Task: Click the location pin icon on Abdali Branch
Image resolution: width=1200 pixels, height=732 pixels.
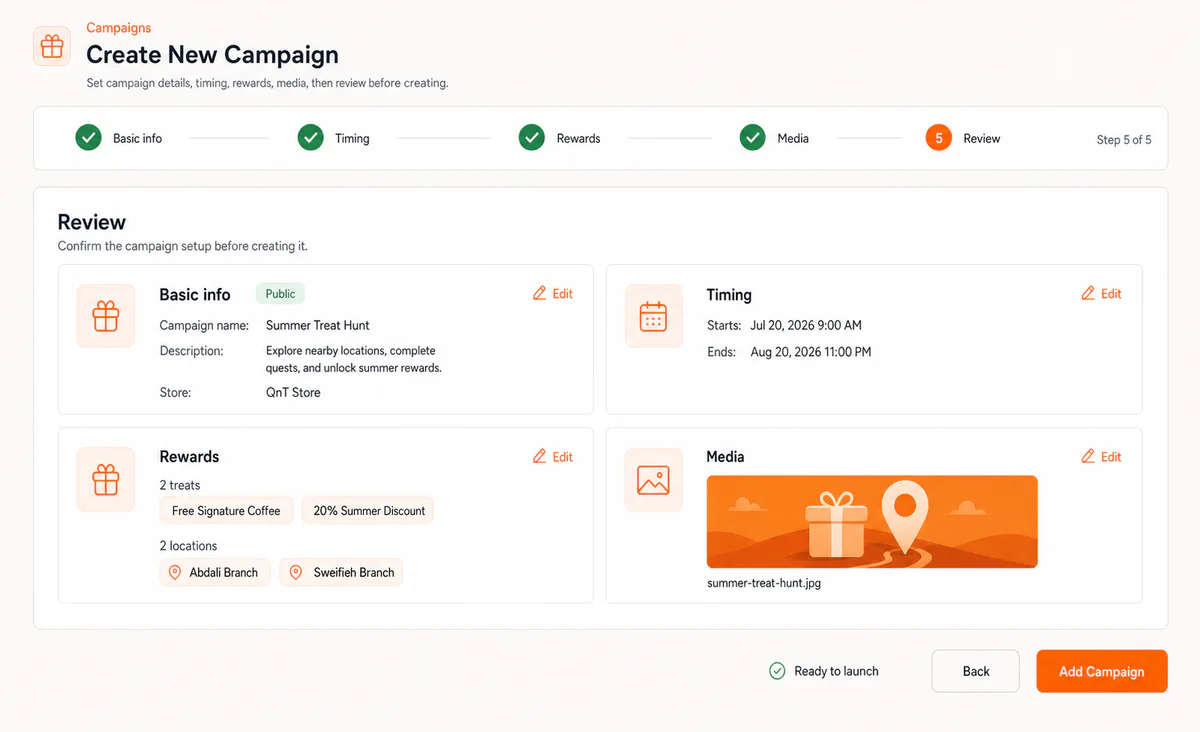Action: 175,572
